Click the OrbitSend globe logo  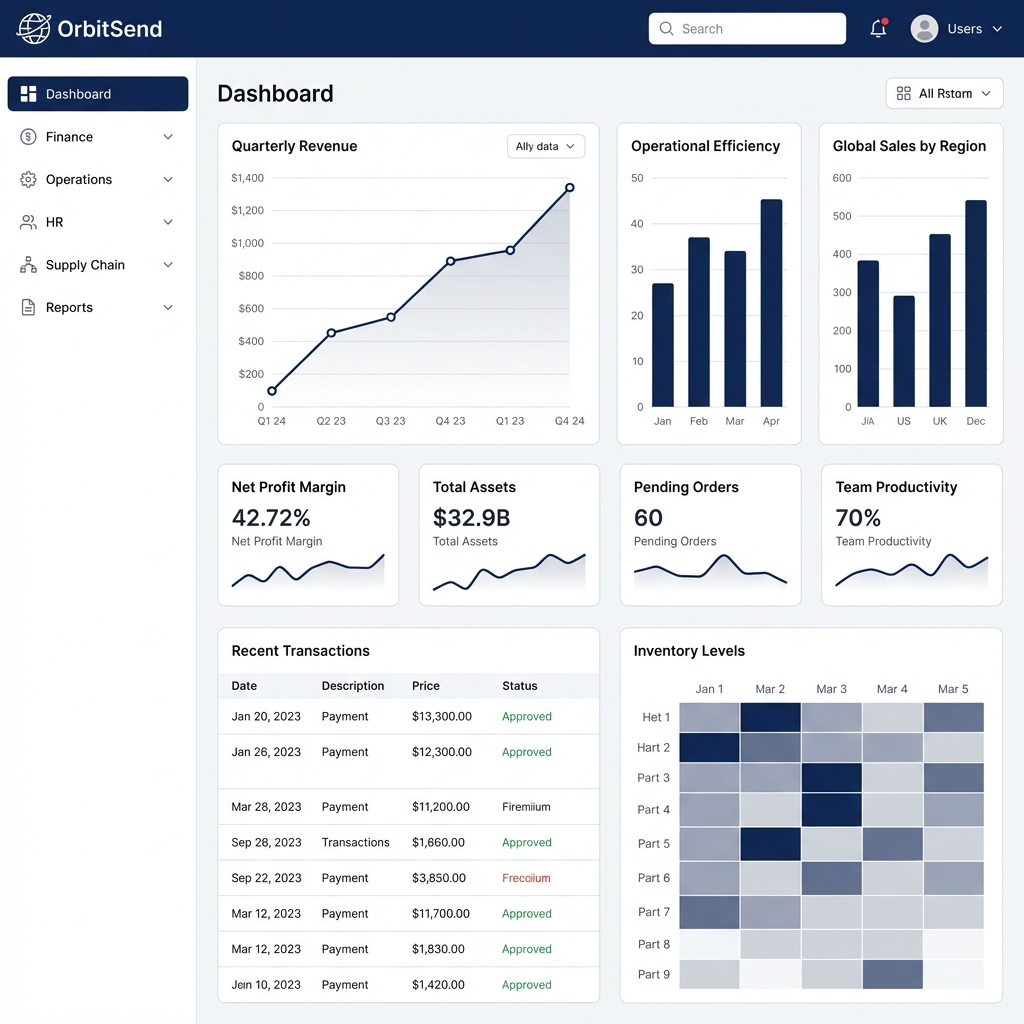[33, 29]
